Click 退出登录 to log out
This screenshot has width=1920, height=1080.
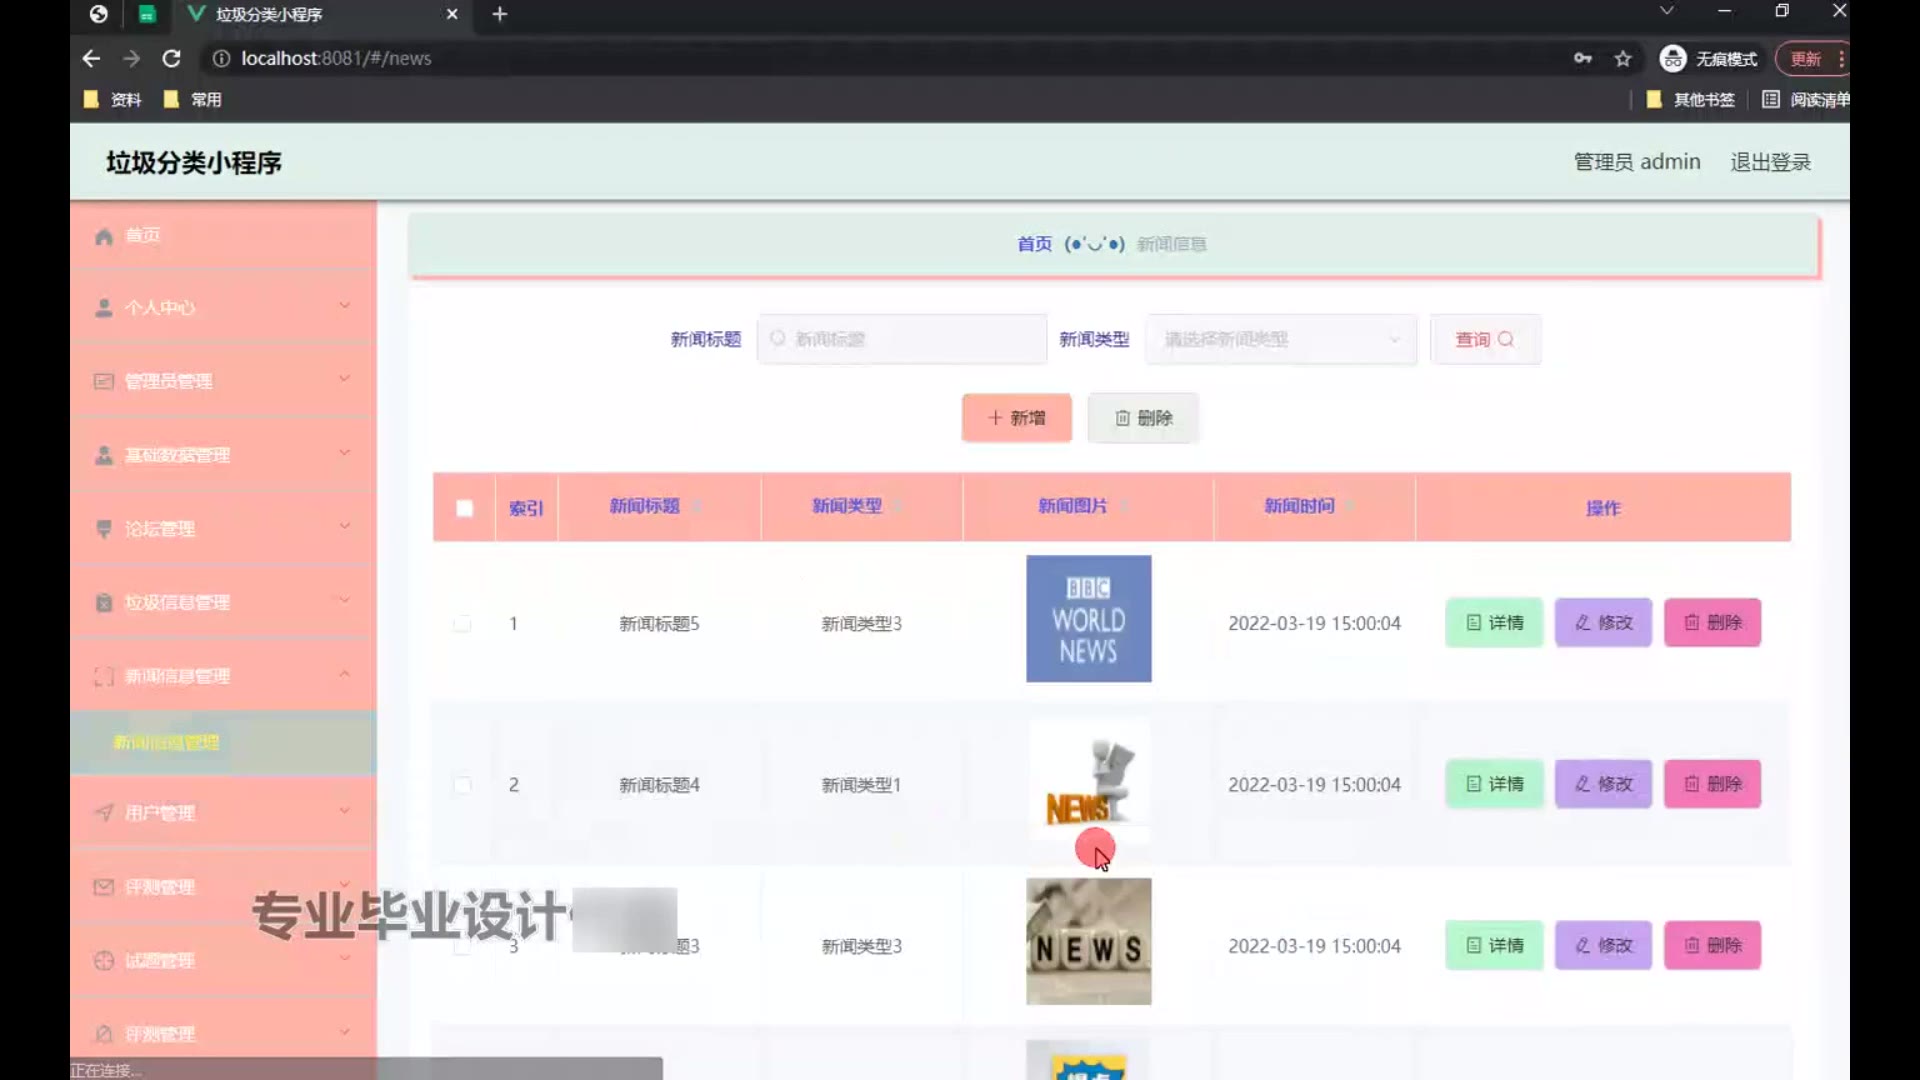tap(1770, 162)
